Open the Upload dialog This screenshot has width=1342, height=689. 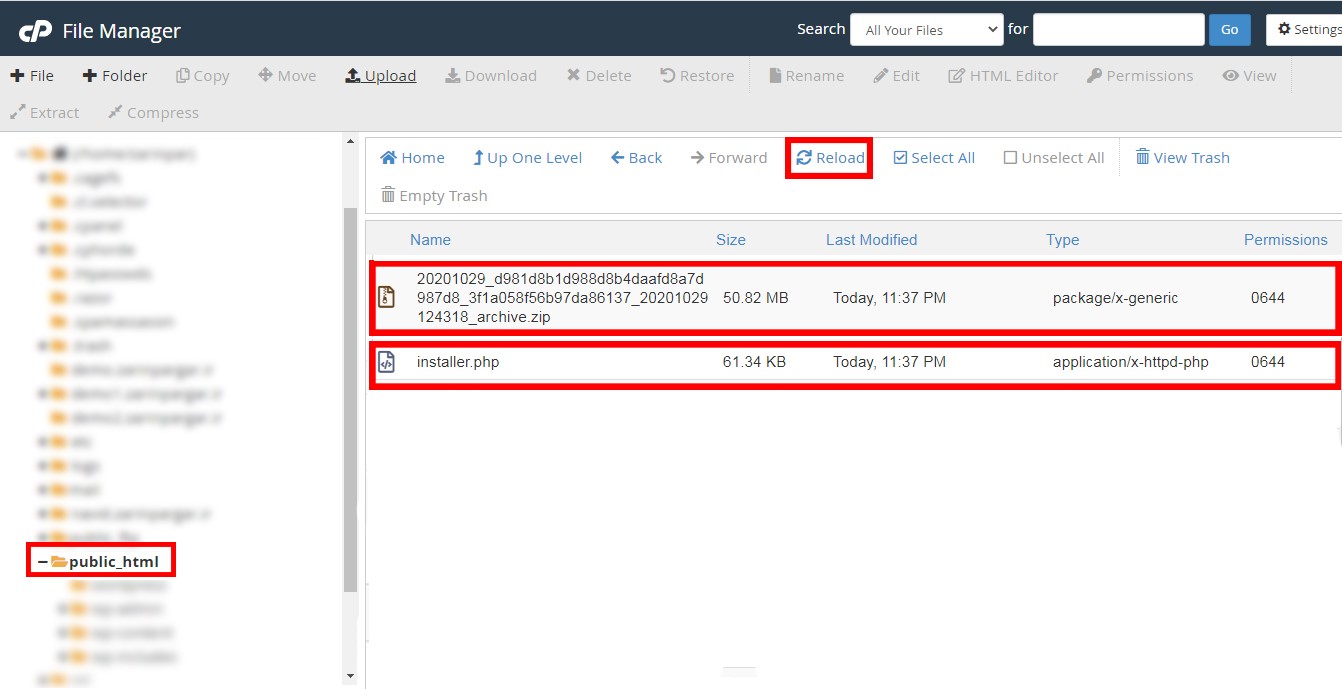click(380, 76)
